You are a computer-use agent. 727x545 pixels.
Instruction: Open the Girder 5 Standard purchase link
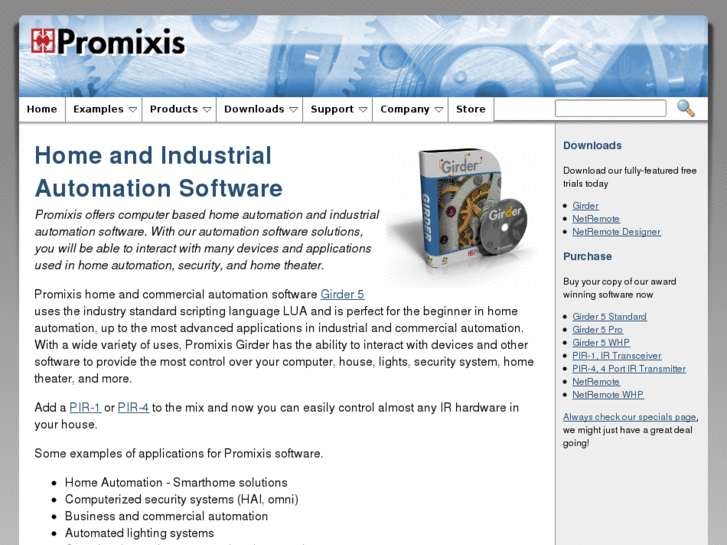[x=609, y=316]
